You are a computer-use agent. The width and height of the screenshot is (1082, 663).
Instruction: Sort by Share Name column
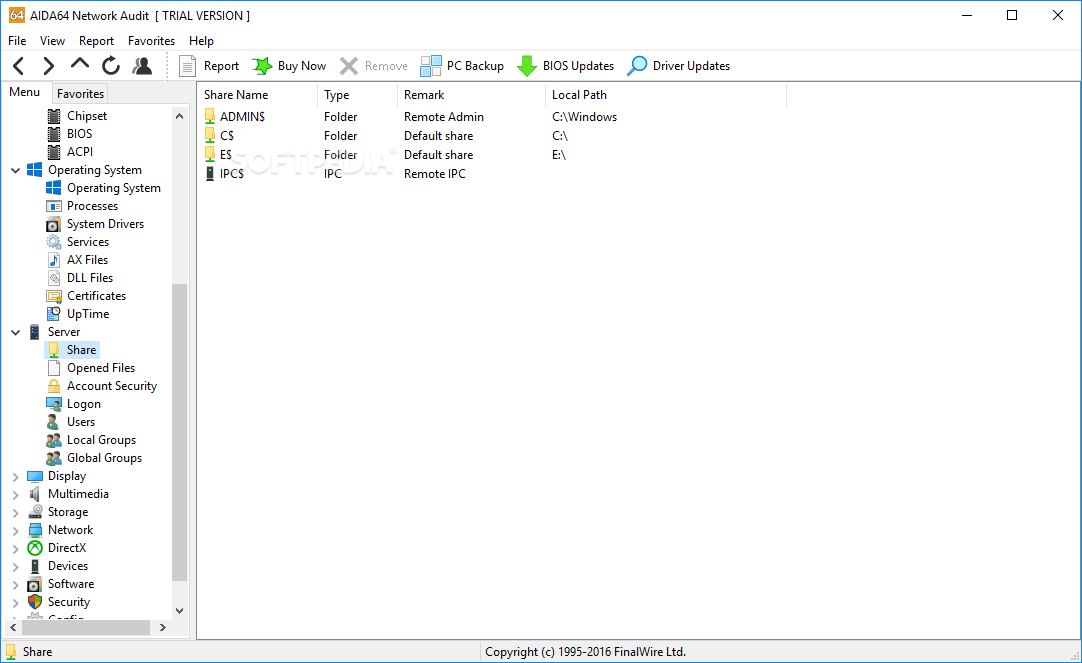point(257,95)
